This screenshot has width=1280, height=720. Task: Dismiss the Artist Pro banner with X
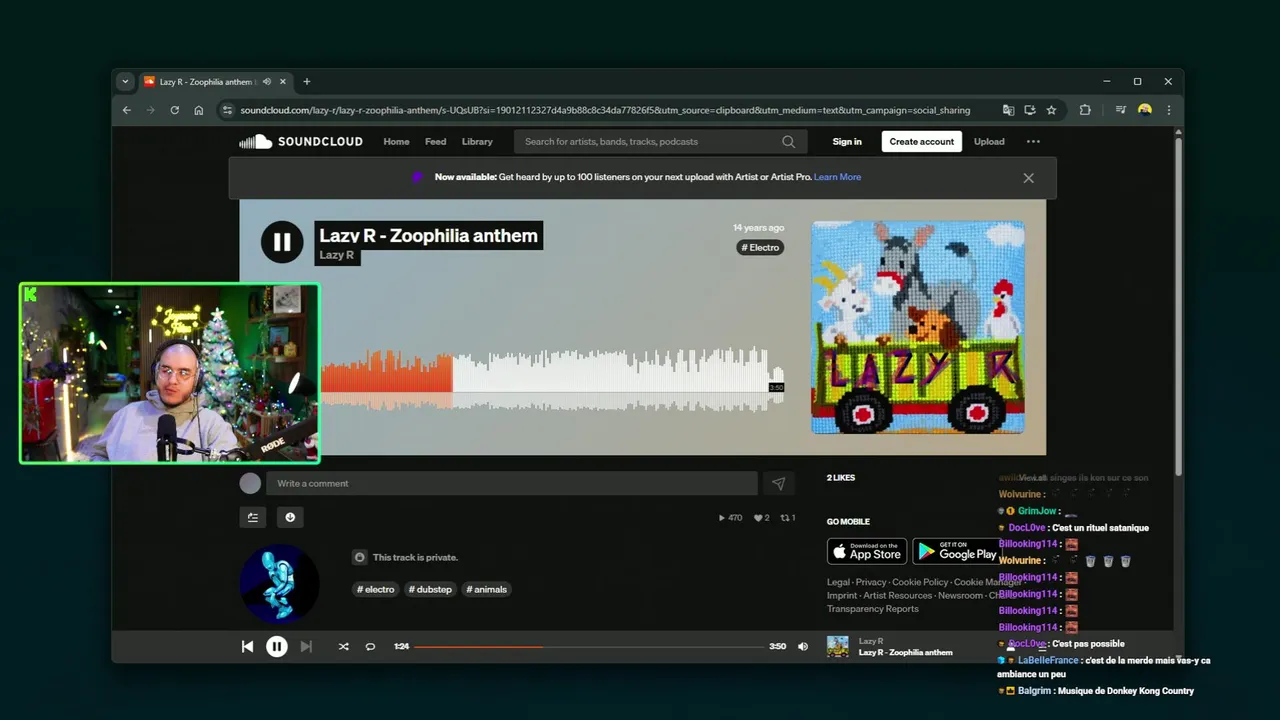[x=1028, y=178]
